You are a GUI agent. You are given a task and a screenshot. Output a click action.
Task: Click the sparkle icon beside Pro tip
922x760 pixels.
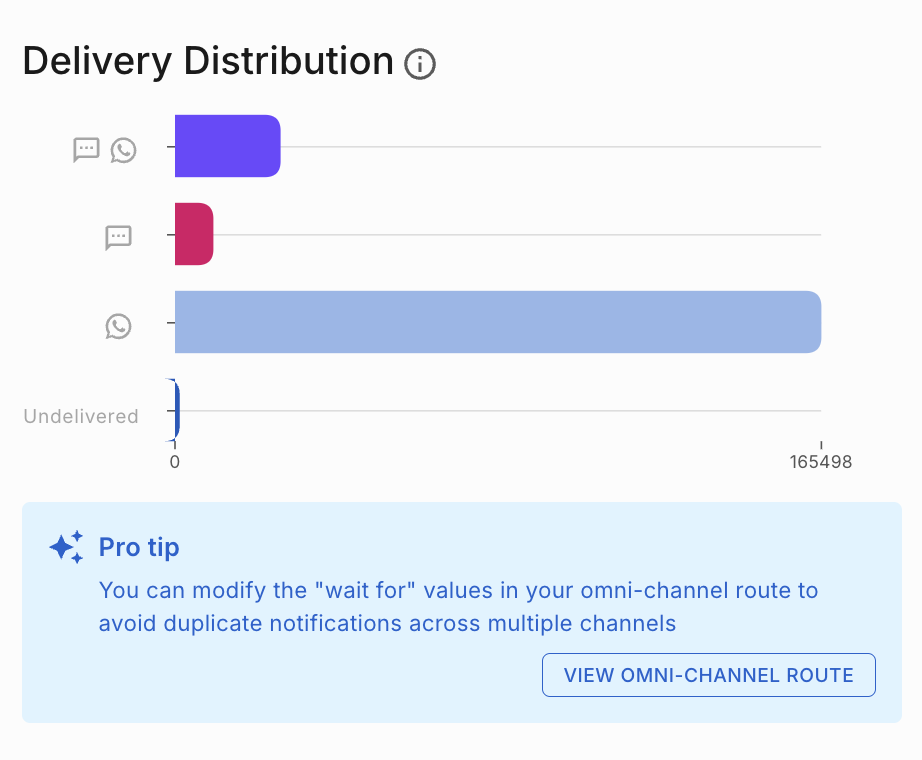66,547
